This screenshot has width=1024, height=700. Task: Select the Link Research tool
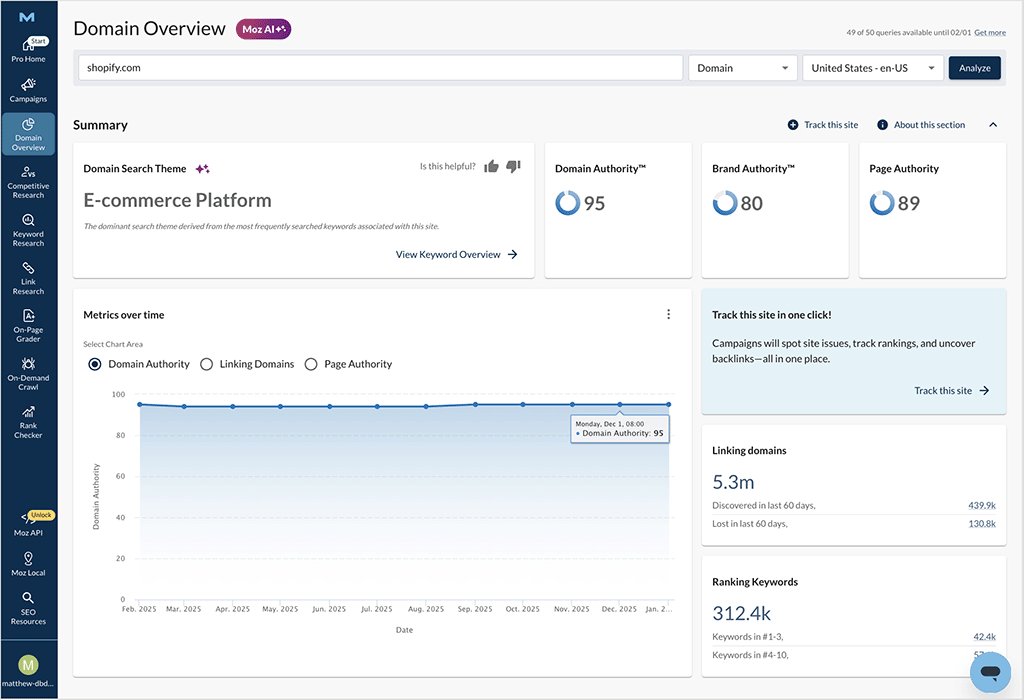coord(29,277)
